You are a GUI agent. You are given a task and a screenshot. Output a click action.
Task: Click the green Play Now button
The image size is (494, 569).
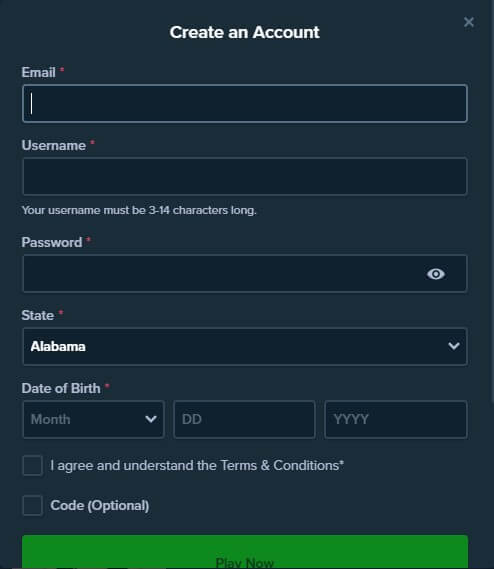[245, 552]
